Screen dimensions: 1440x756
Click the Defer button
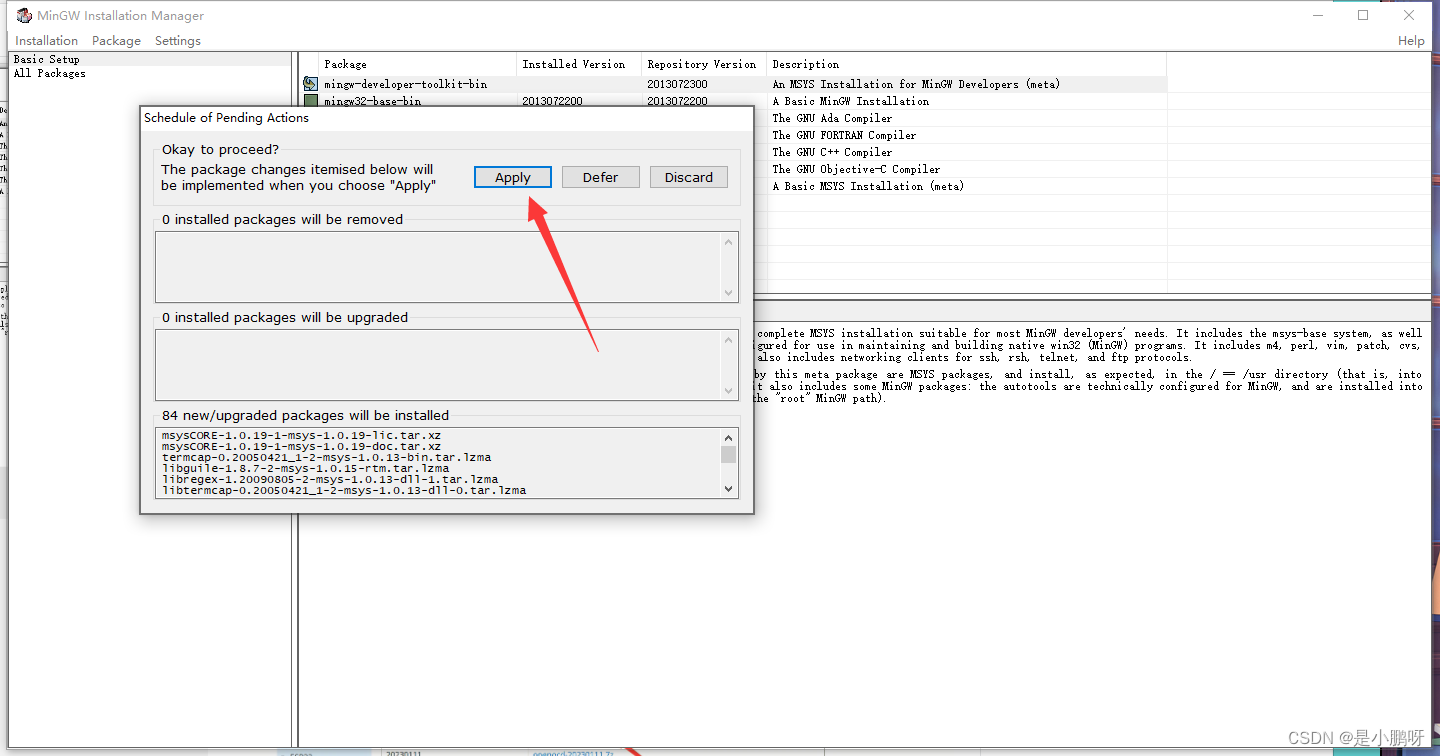pos(600,177)
